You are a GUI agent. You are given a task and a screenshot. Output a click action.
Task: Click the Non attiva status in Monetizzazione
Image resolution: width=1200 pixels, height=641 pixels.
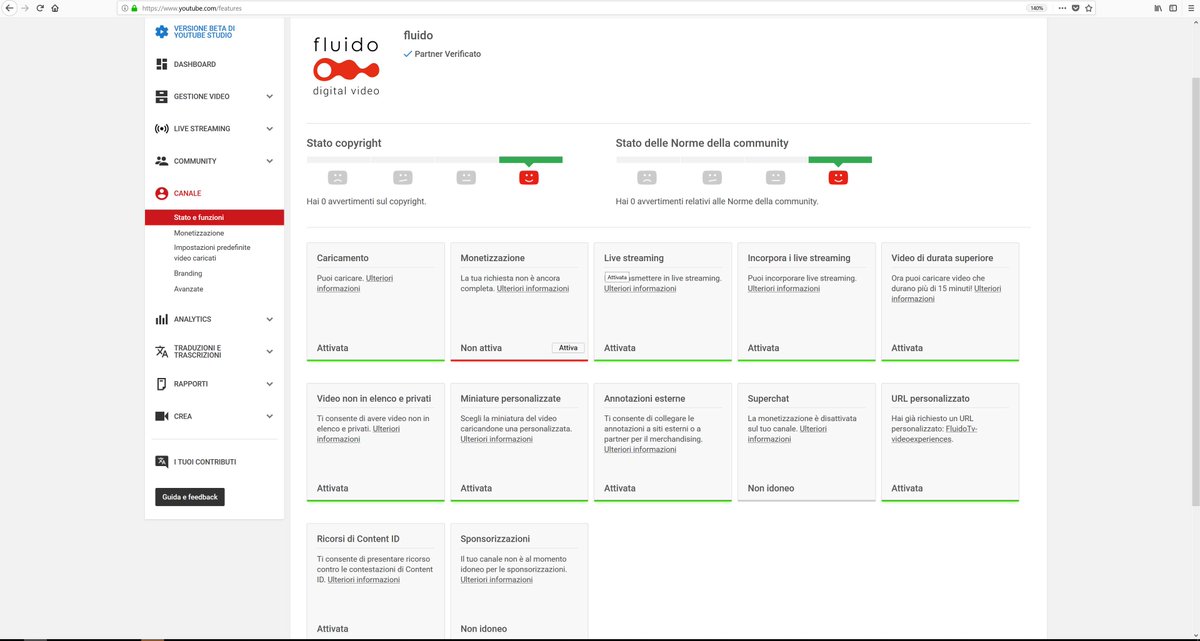click(x=482, y=348)
